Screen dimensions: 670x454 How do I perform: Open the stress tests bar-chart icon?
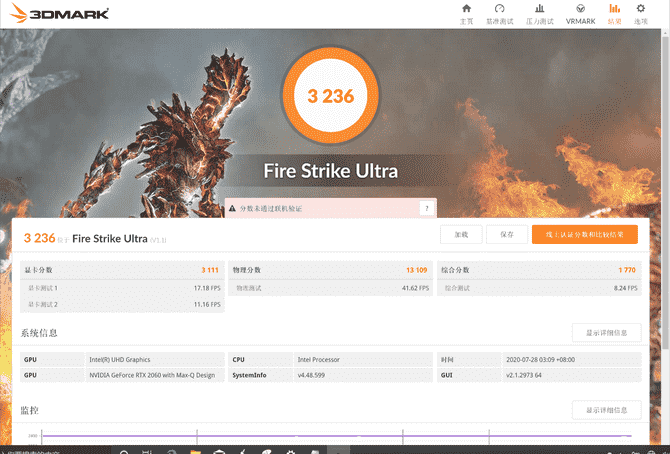pyautogui.click(x=540, y=9)
